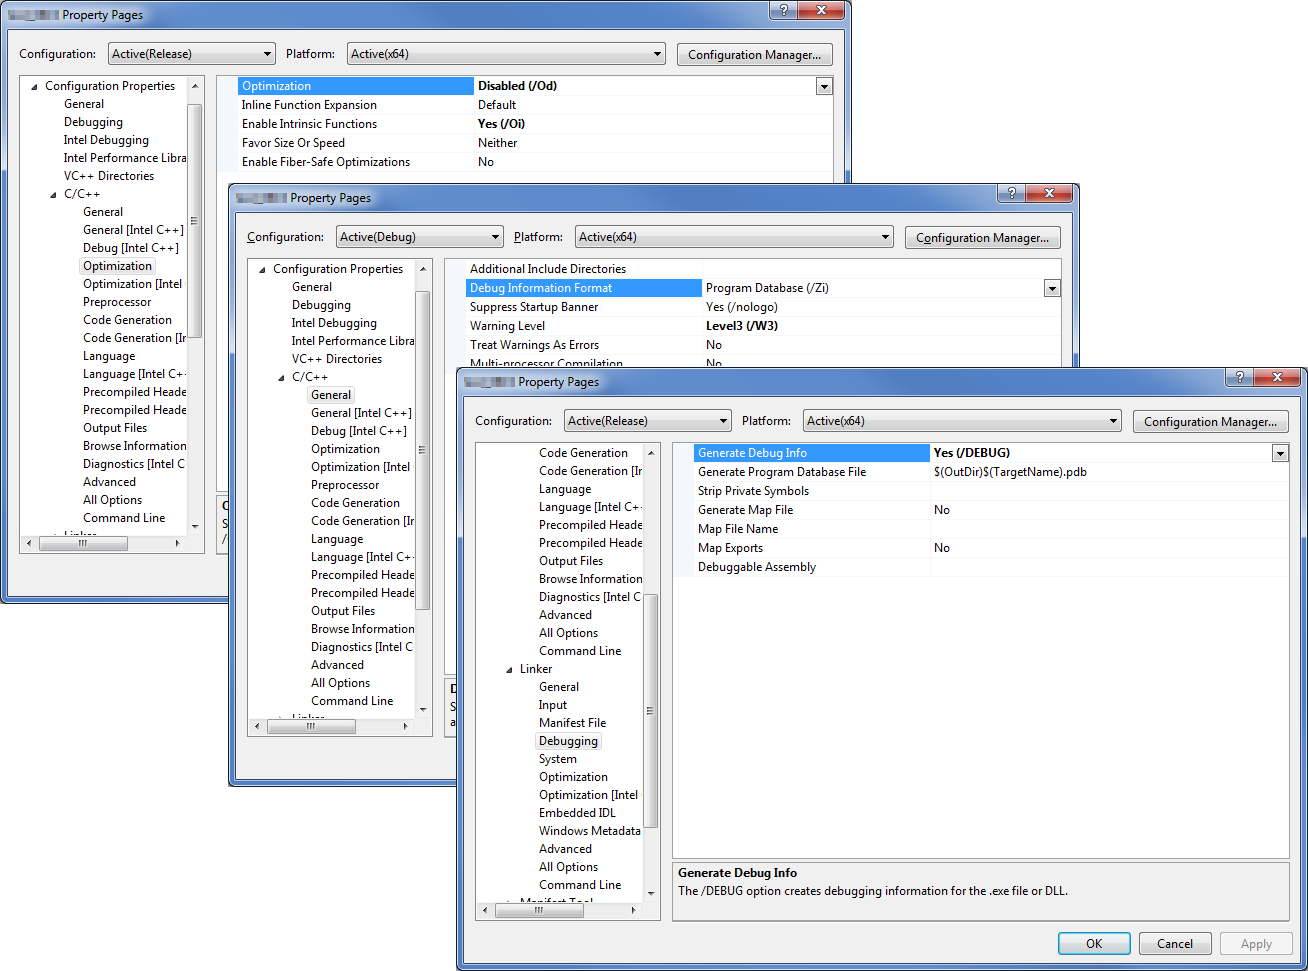Click Configuration Manager in the middle Debug window
The image size is (1308, 971).
[x=982, y=238]
